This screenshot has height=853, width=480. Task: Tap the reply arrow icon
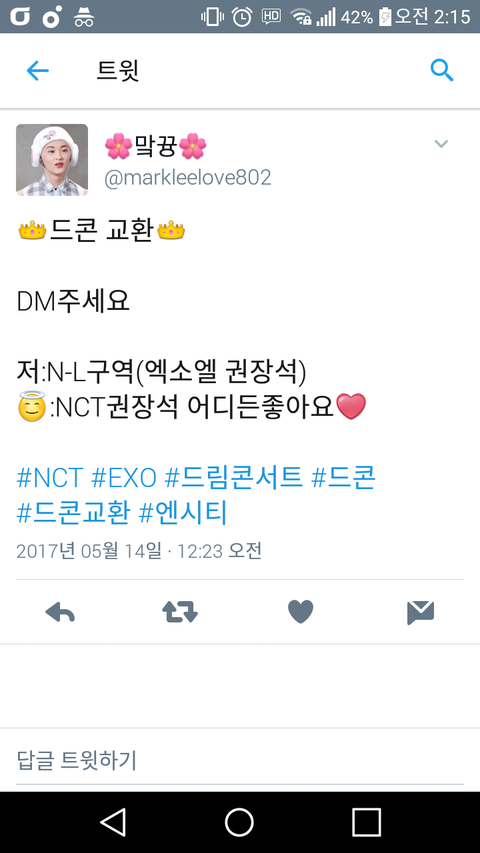pyautogui.click(x=60, y=613)
